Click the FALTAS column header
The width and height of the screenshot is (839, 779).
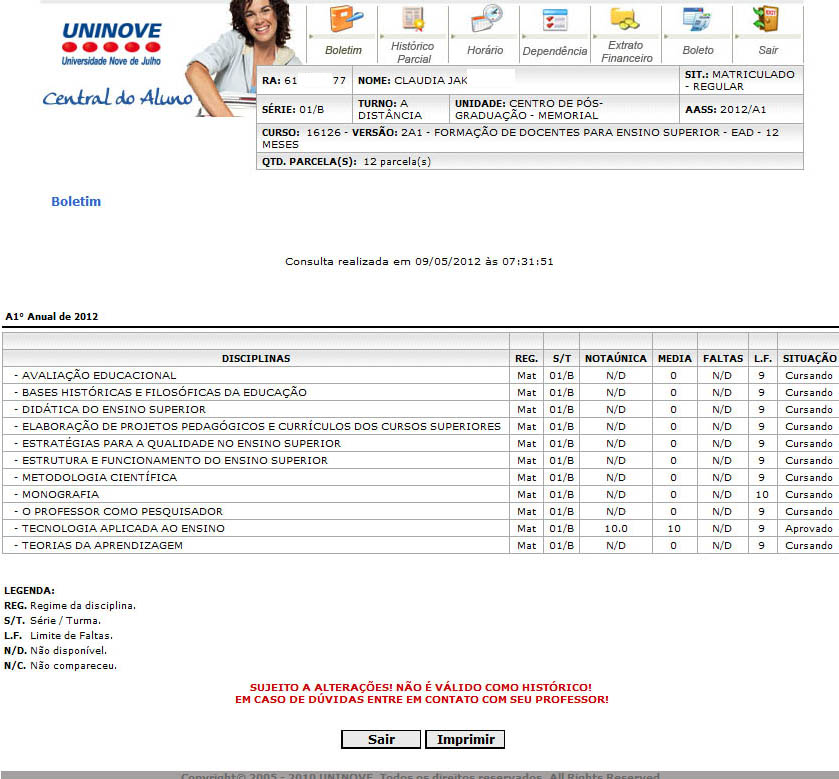(x=723, y=358)
